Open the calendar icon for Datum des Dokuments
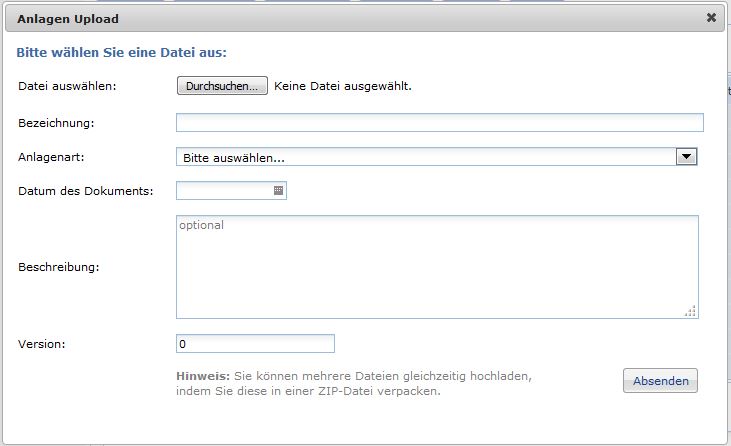This screenshot has width=731, height=446. pos(278,190)
